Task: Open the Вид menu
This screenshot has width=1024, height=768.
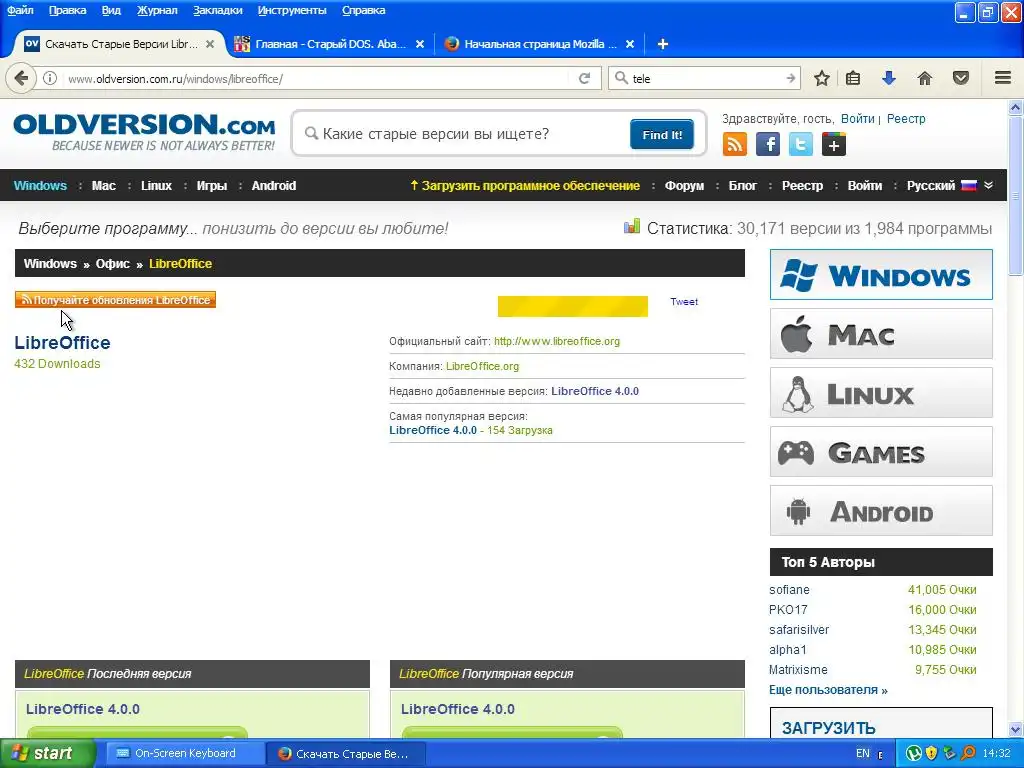Action: click(111, 10)
